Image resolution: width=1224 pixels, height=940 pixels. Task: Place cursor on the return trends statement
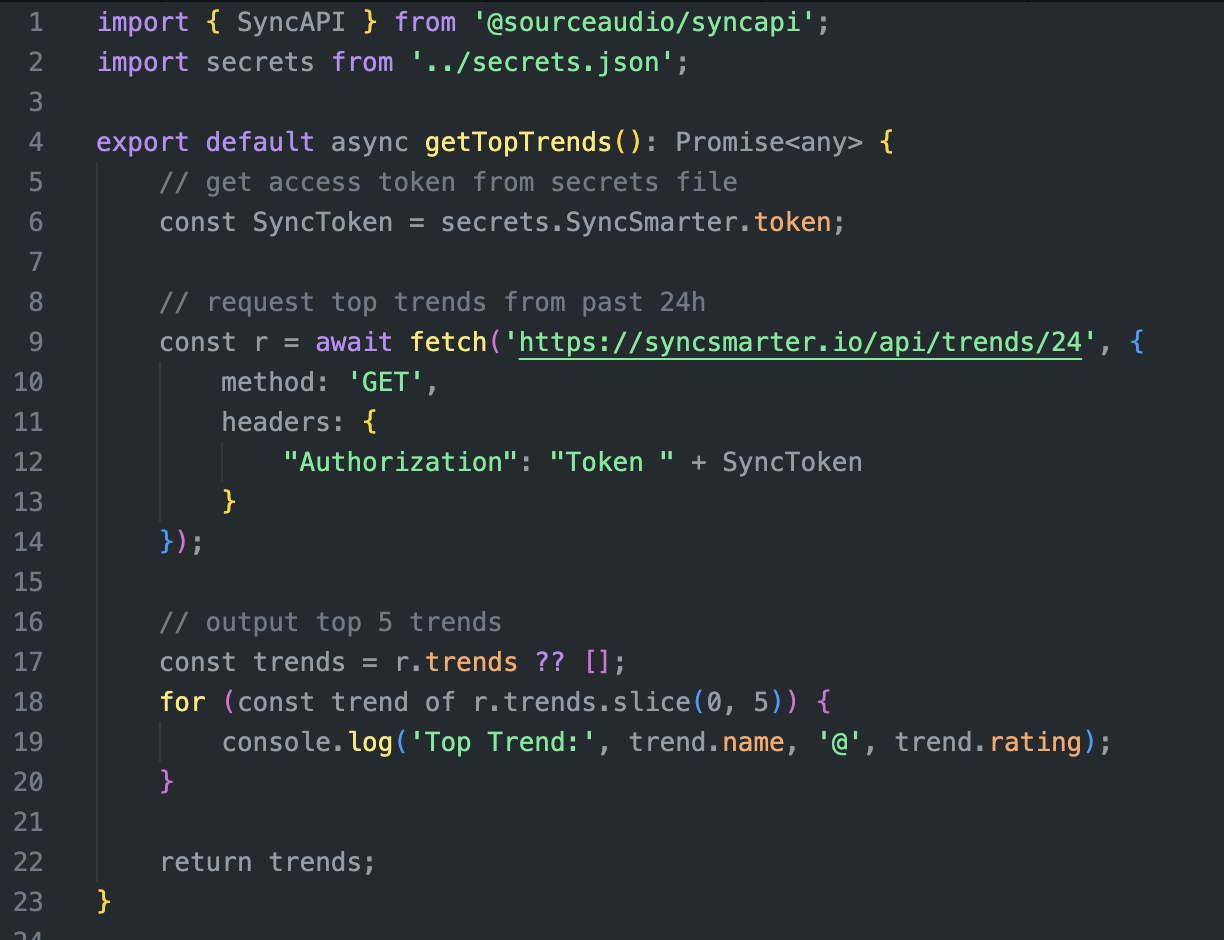click(x=267, y=862)
